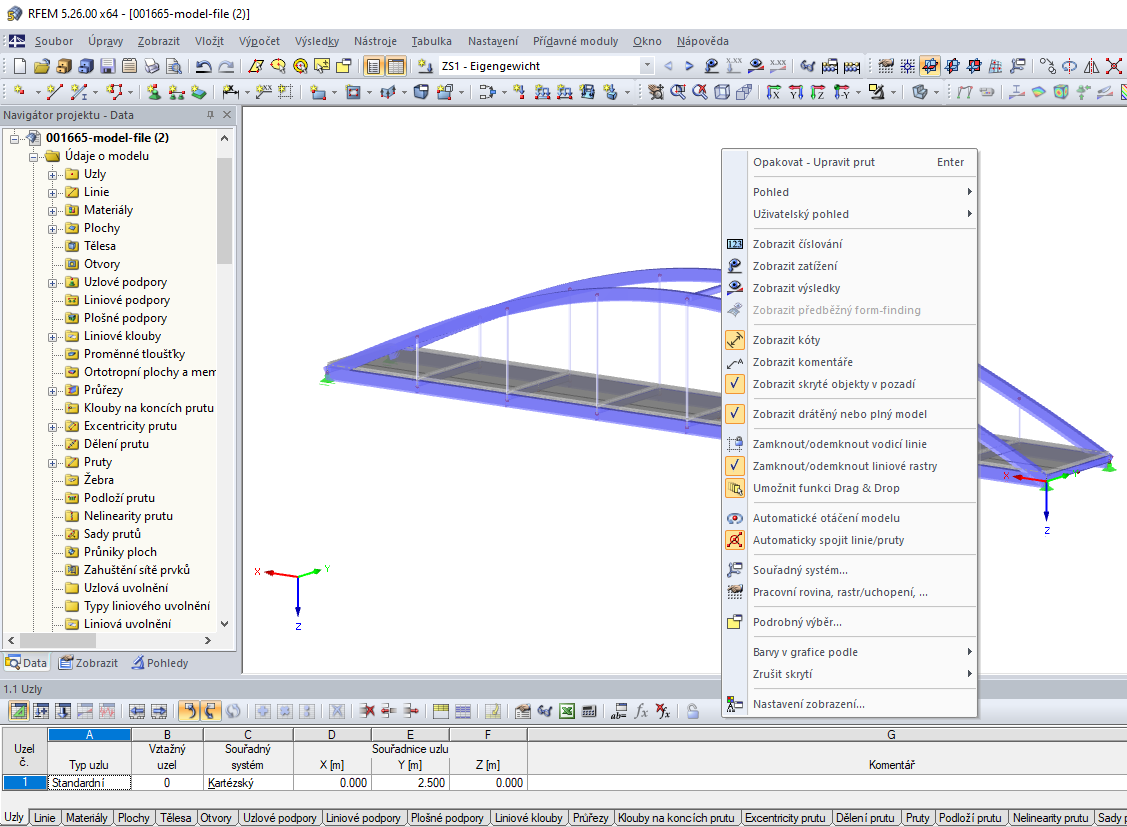
Task: Open the Přídavné moduly menu
Action: 575,42
